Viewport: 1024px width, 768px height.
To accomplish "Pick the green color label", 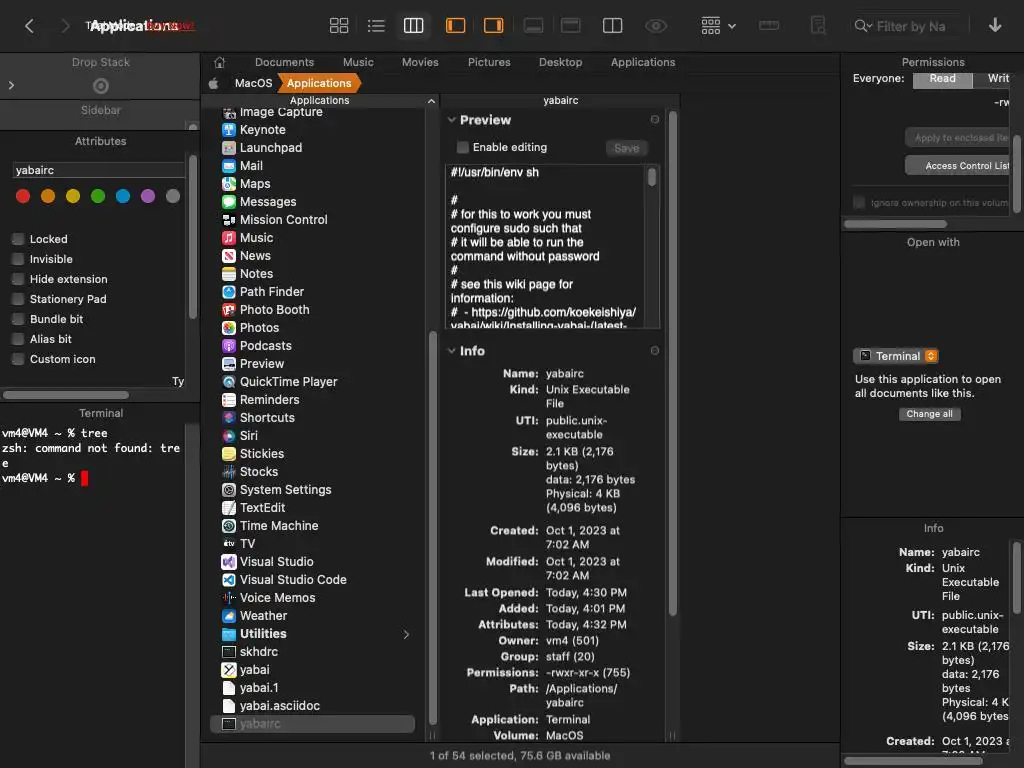I will coord(98,197).
